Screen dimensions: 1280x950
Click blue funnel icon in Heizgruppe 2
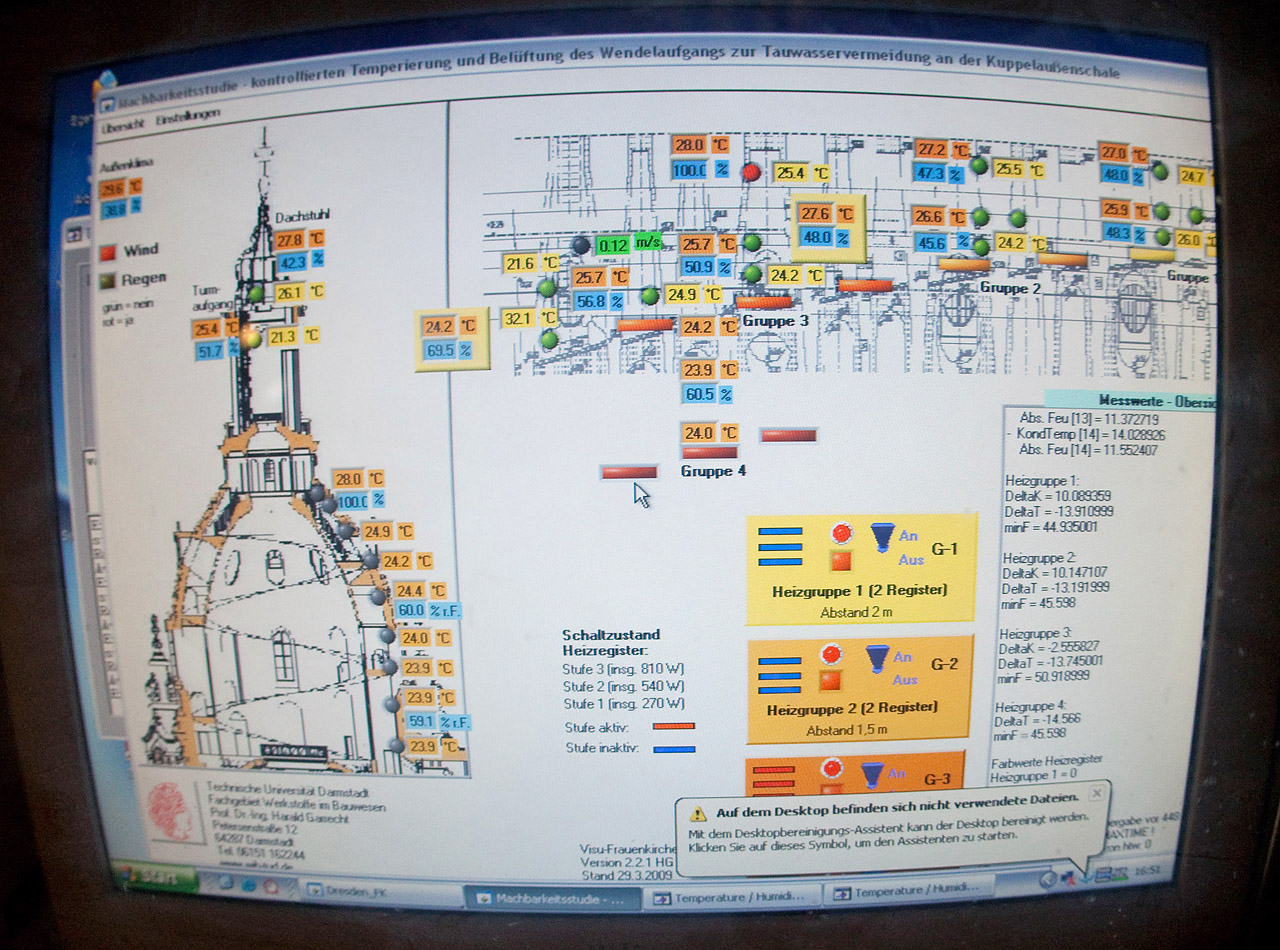click(877, 658)
